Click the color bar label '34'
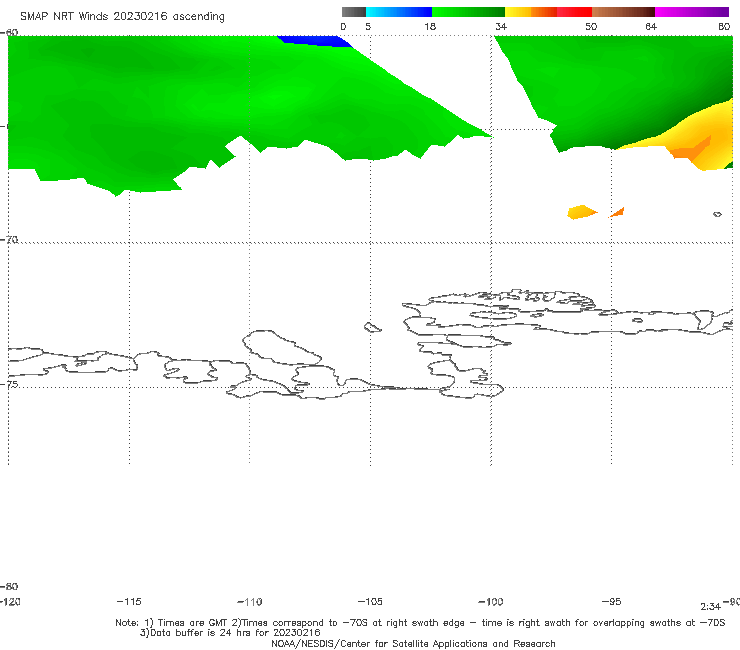The height and width of the screenshot is (650, 740). [x=501, y=27]
